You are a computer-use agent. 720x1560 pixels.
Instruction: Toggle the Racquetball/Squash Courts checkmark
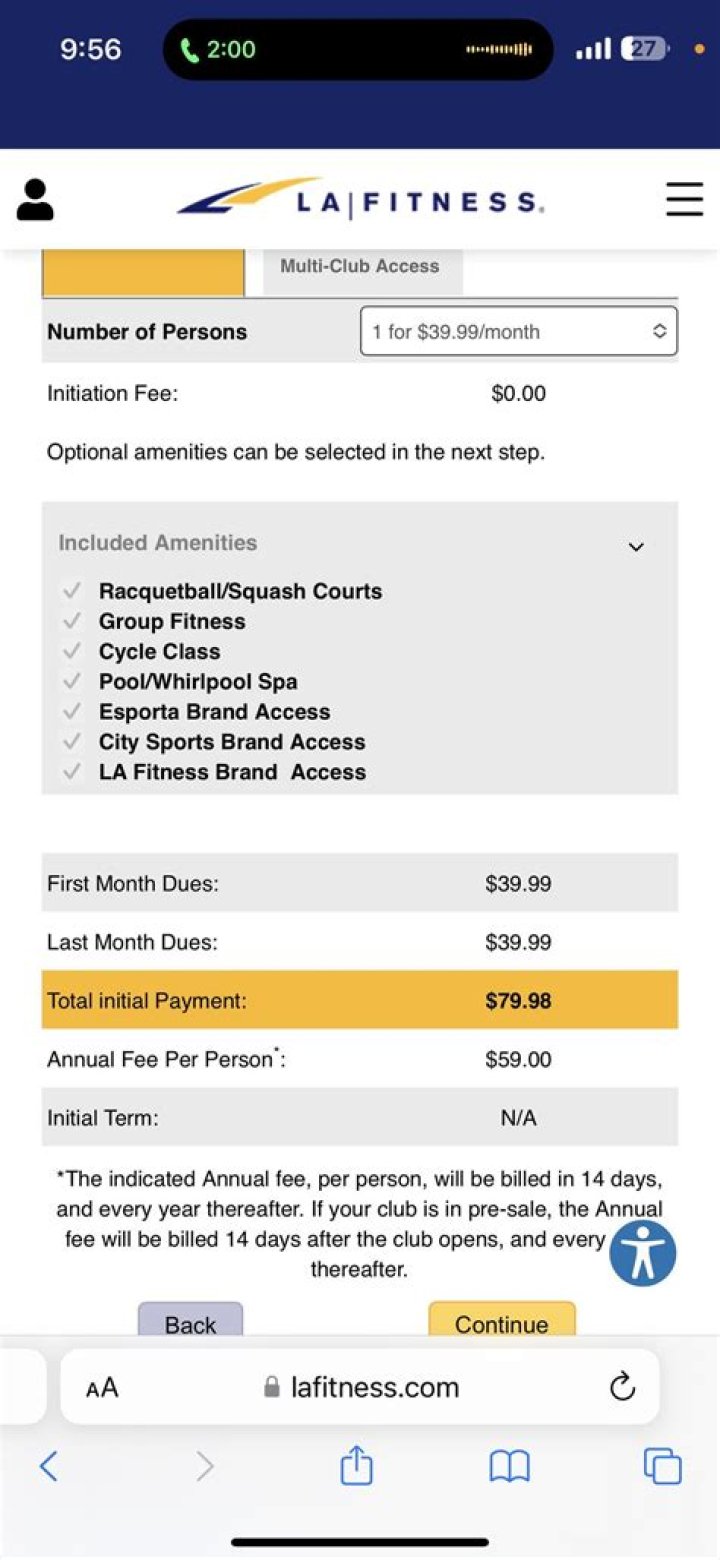[72, 591]
